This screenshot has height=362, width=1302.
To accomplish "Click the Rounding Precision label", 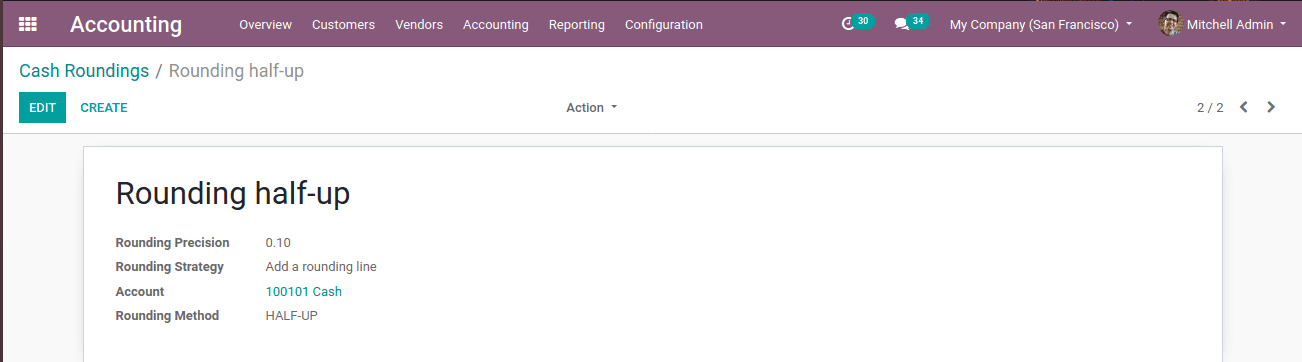I will click(x=172, y=243).
